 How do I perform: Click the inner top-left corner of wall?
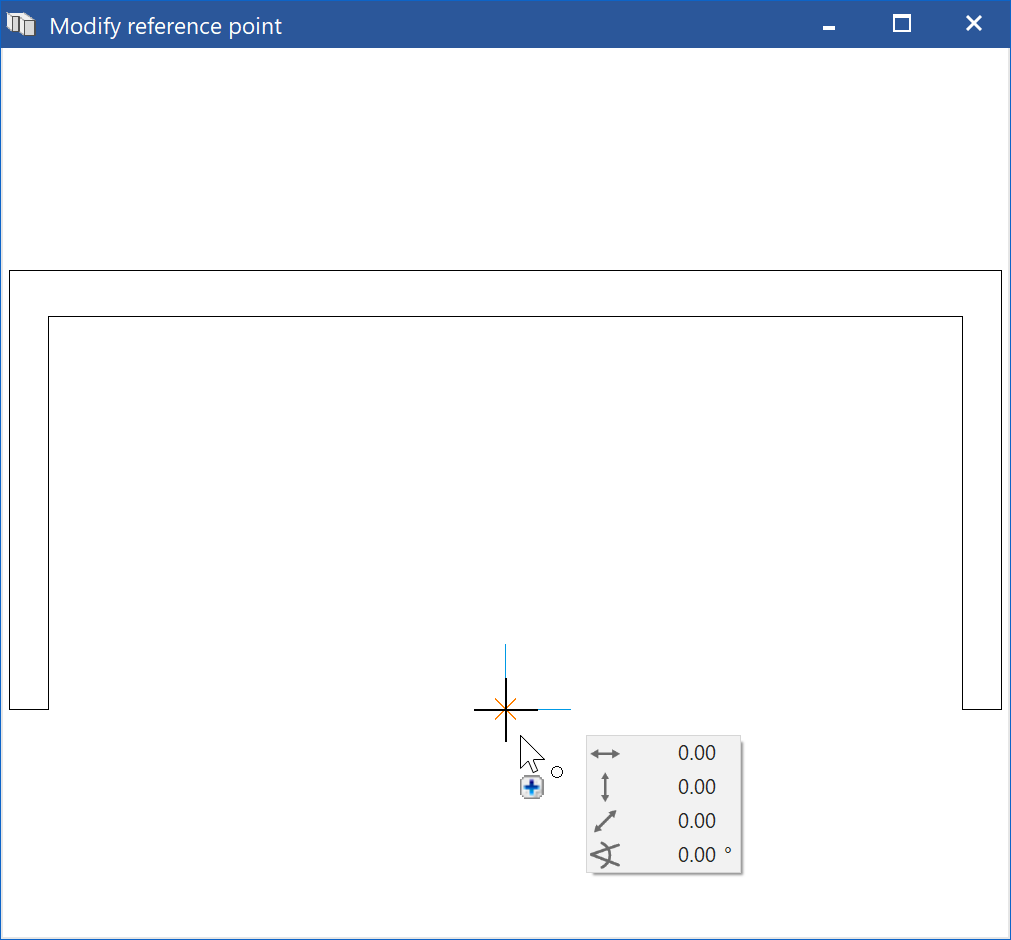point(49,317)
